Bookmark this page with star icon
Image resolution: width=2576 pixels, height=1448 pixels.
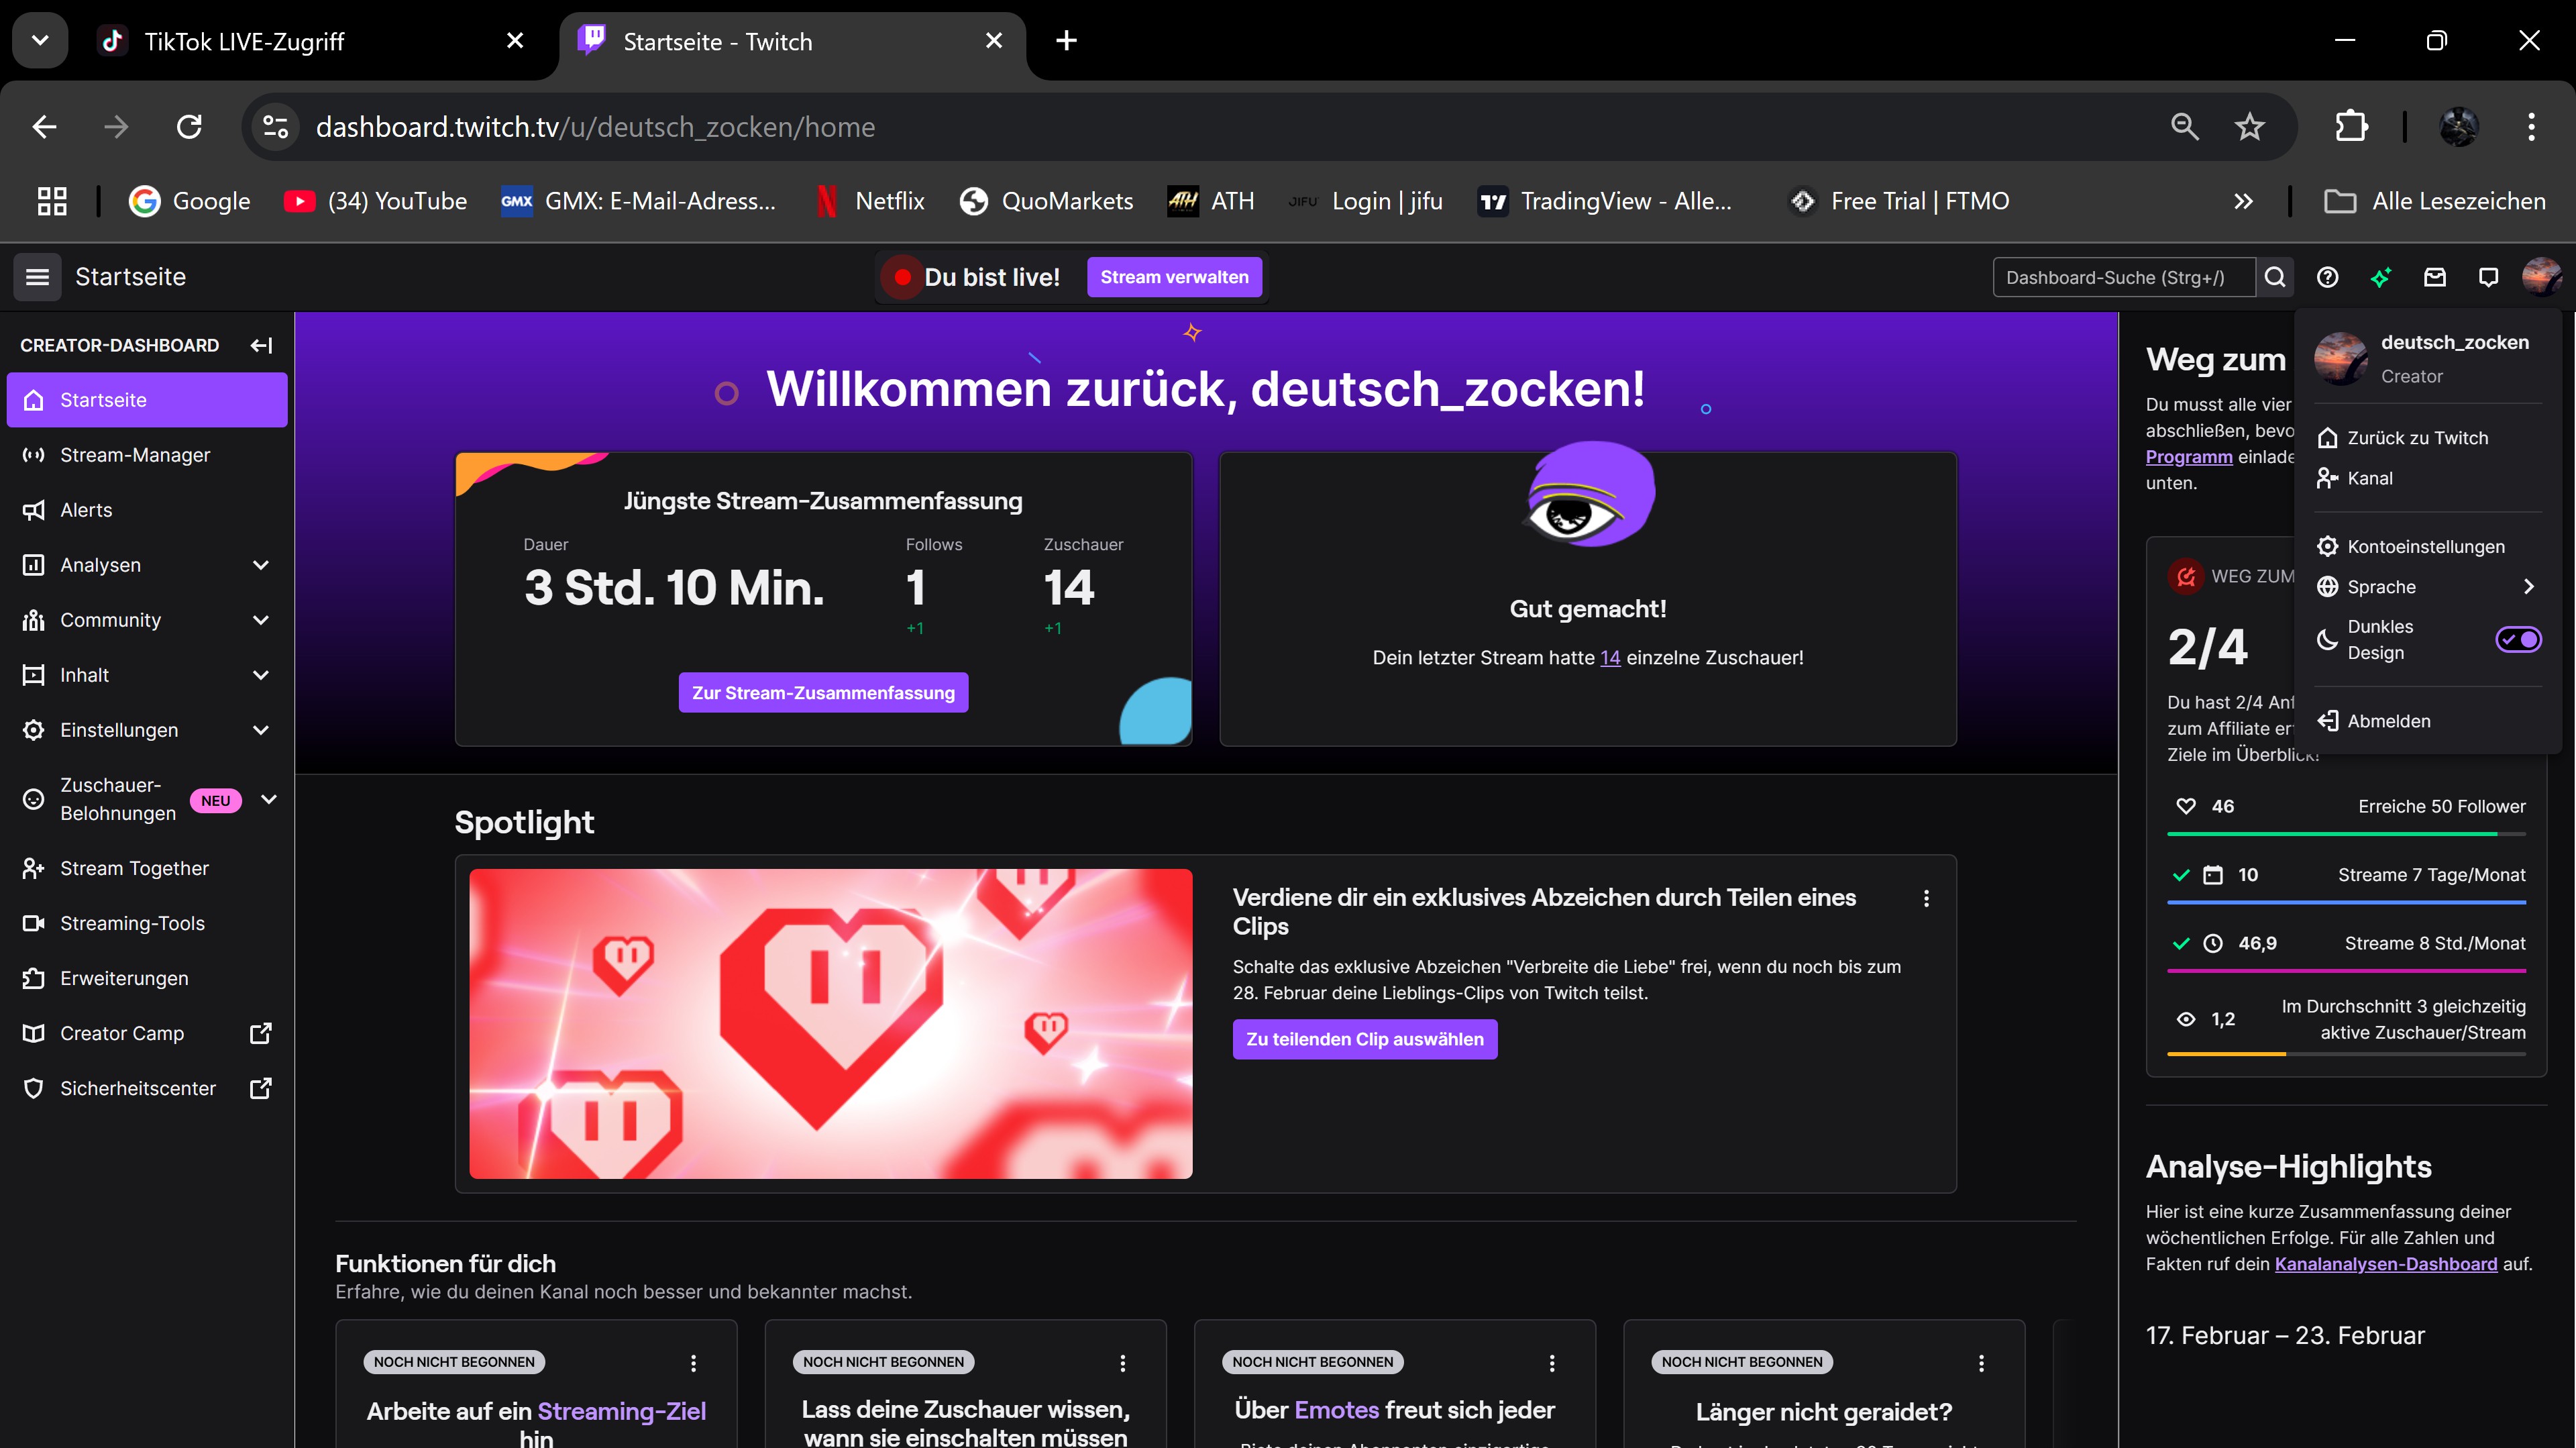(x=2250, y=127)
